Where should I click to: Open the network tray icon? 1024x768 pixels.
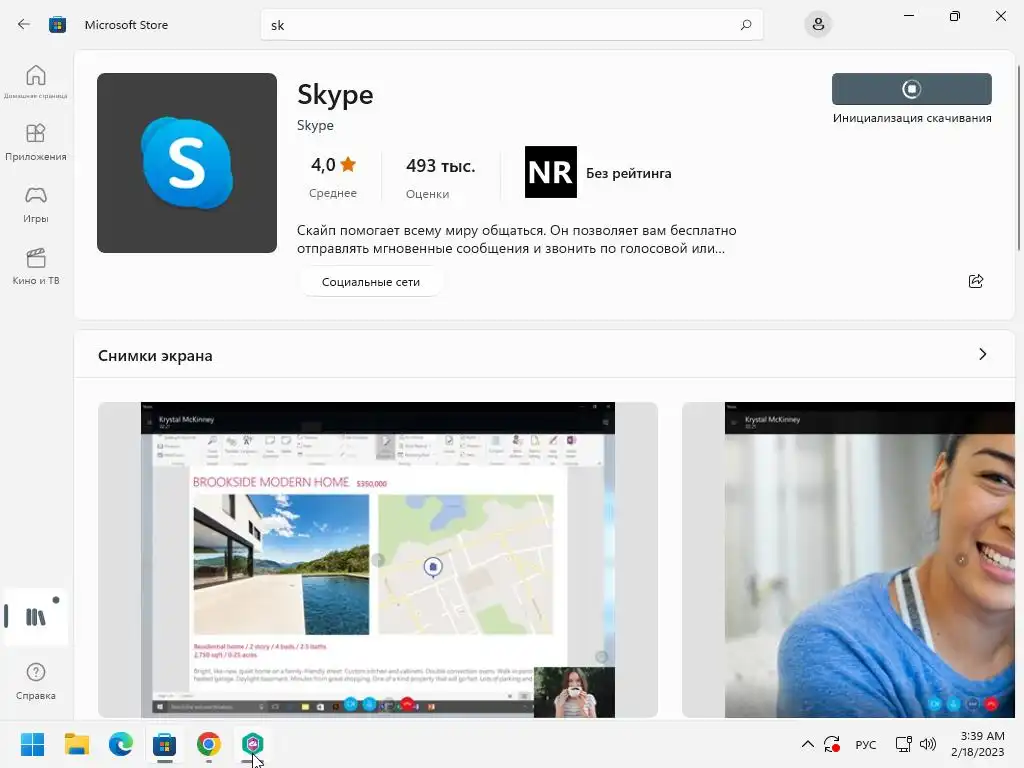click(903, 744)
